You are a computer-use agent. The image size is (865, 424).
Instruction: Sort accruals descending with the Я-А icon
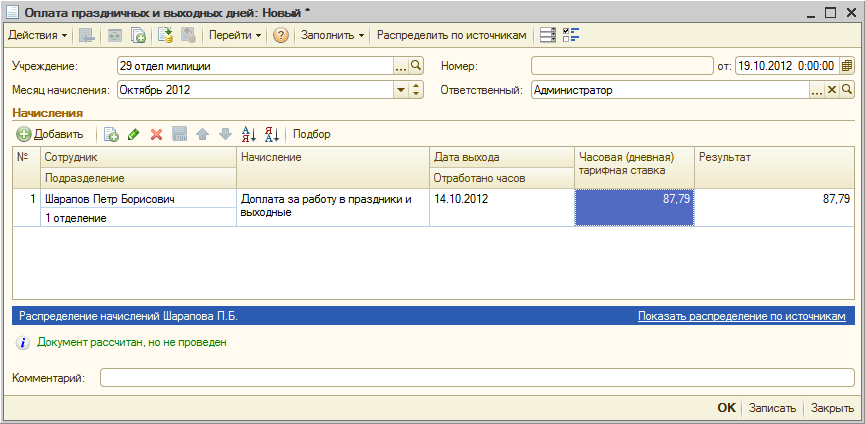pyautogui.click(x=272, y=134)
